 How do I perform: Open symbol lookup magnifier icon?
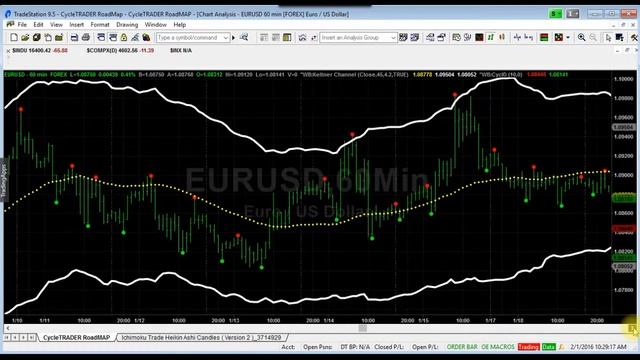[244, 38]
